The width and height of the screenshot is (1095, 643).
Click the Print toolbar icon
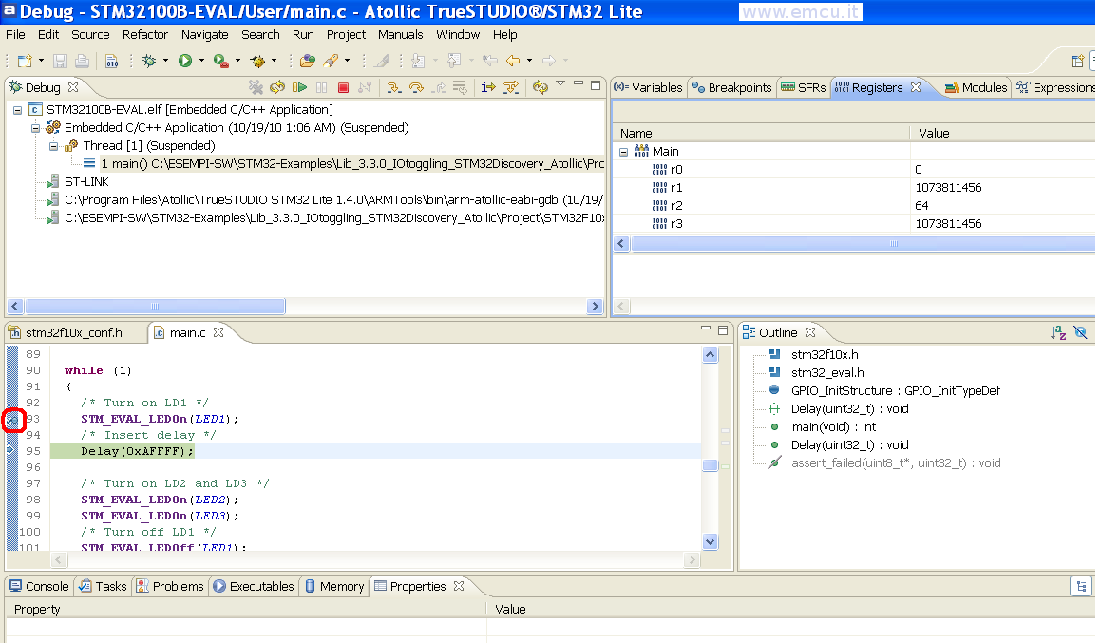click(x=82, y=61)
